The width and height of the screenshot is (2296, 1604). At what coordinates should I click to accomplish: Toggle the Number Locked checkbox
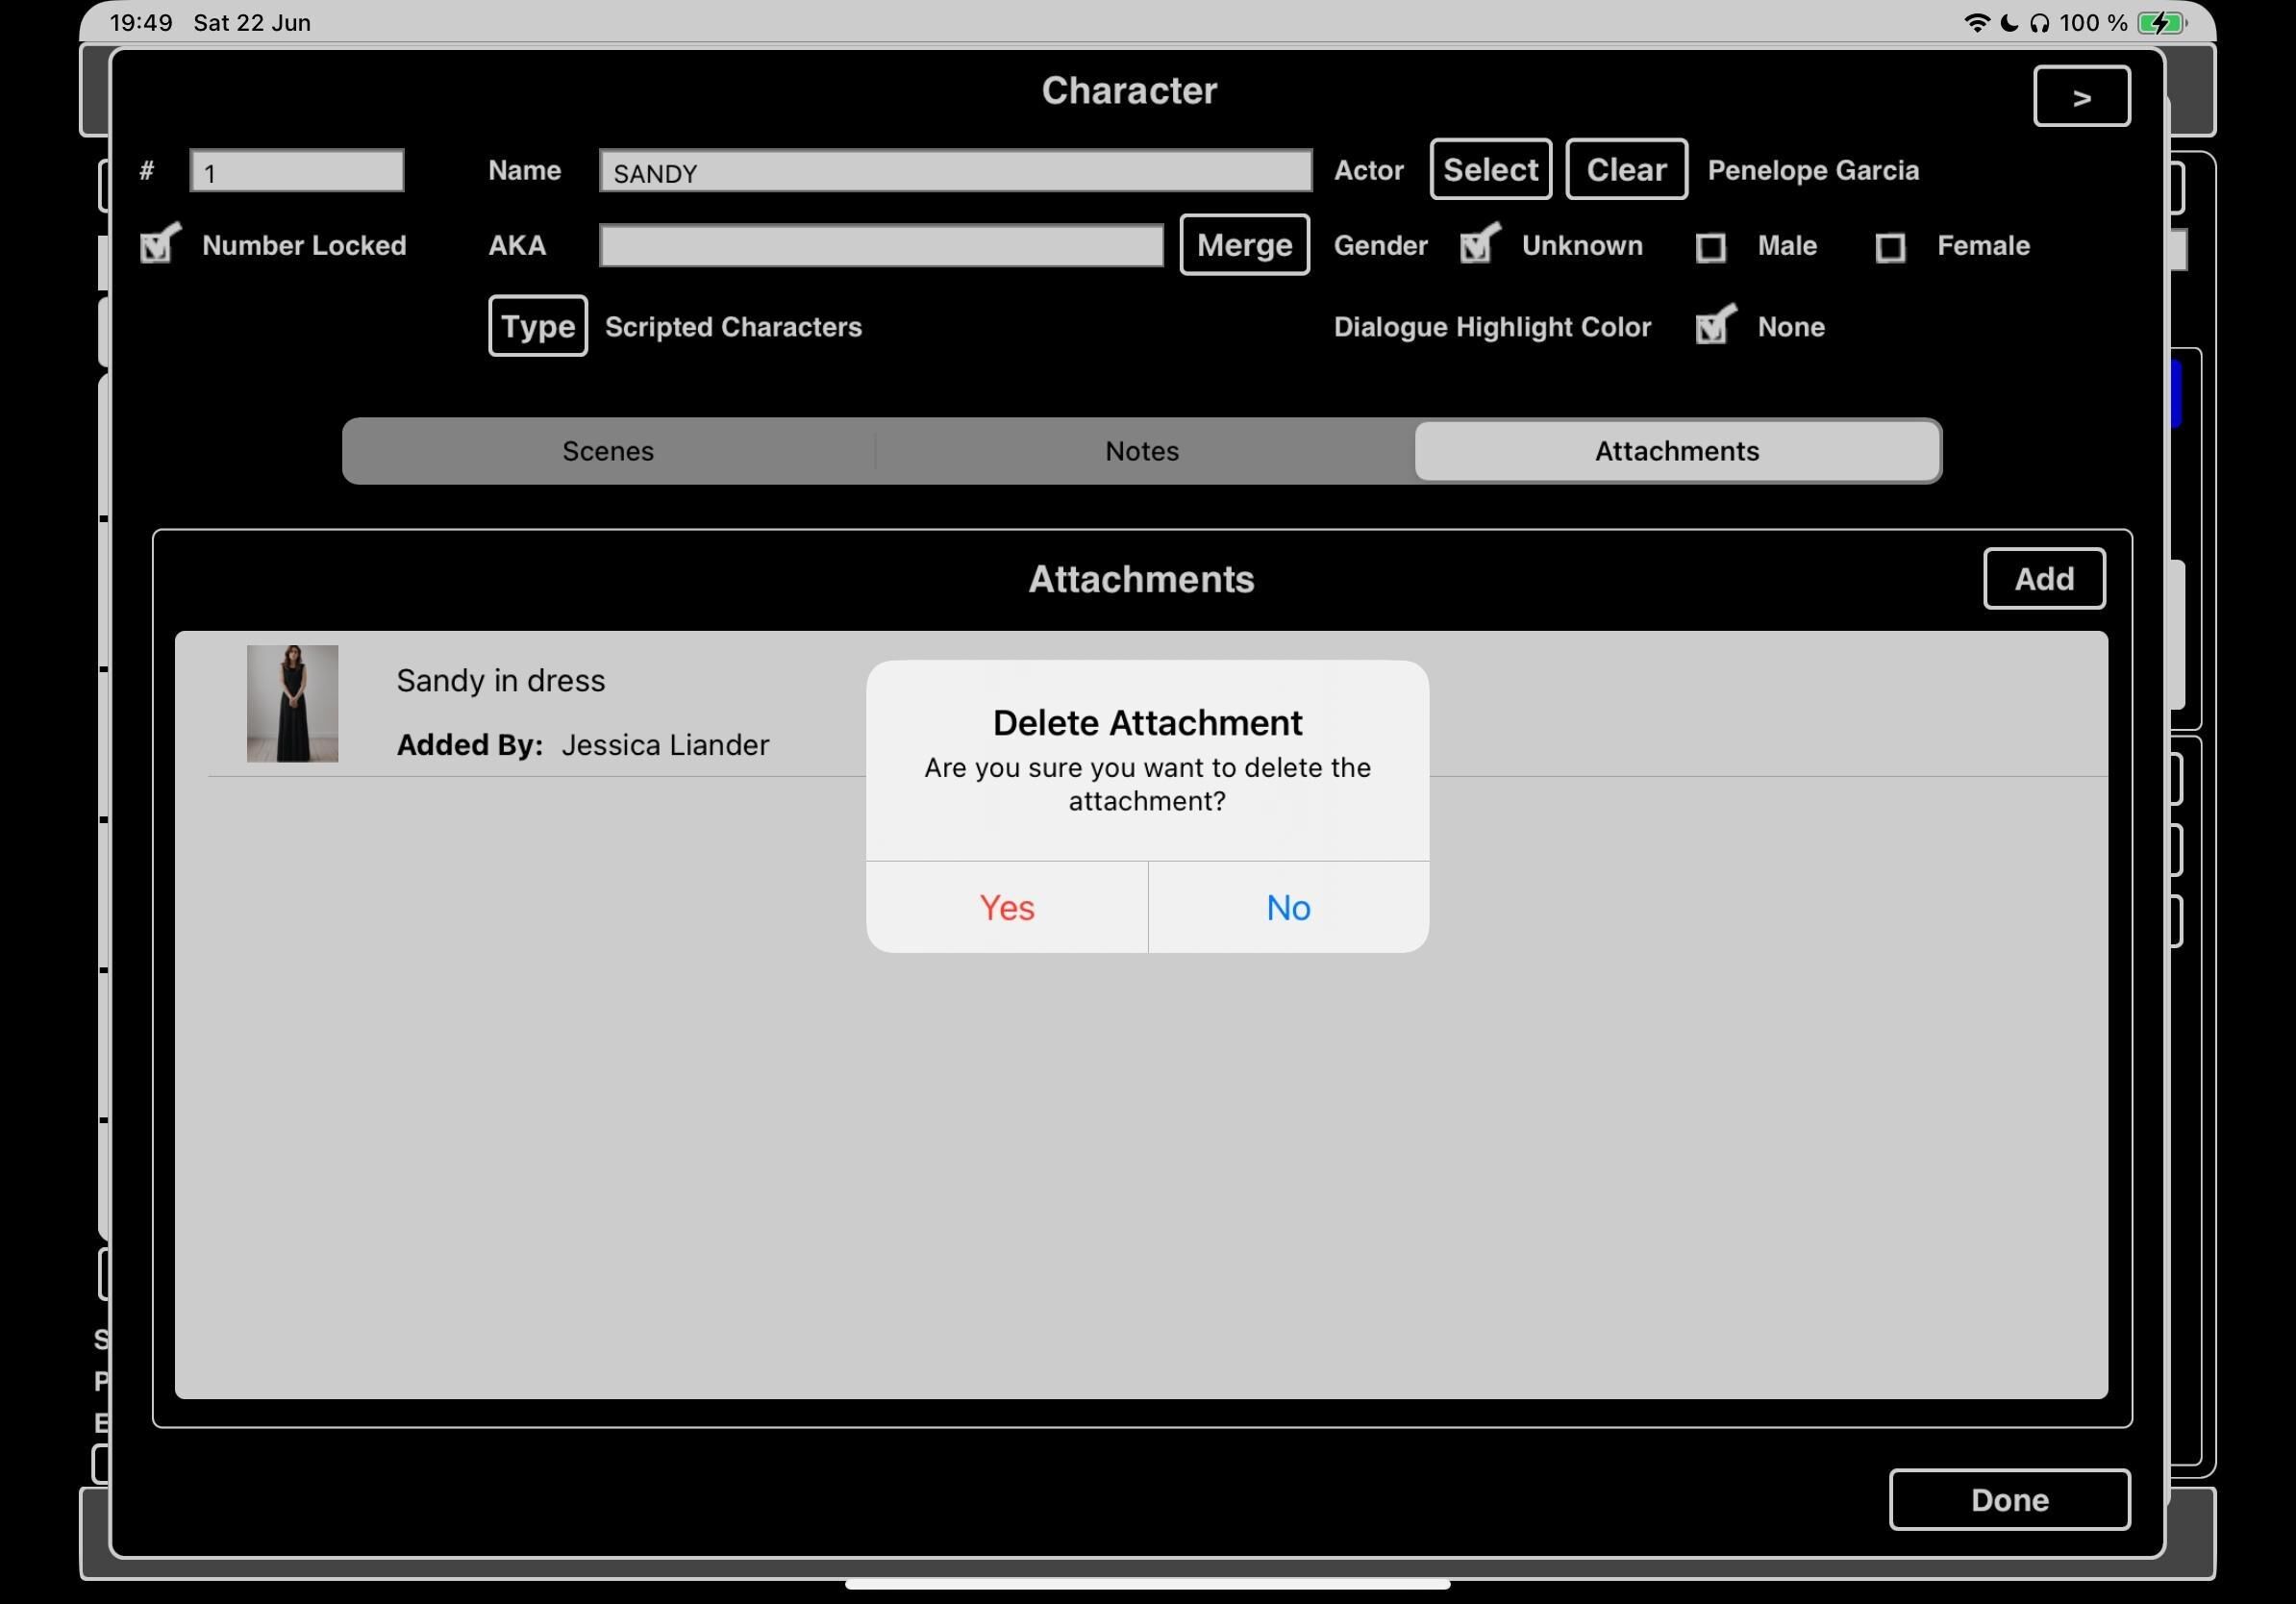tap(158, 245)
